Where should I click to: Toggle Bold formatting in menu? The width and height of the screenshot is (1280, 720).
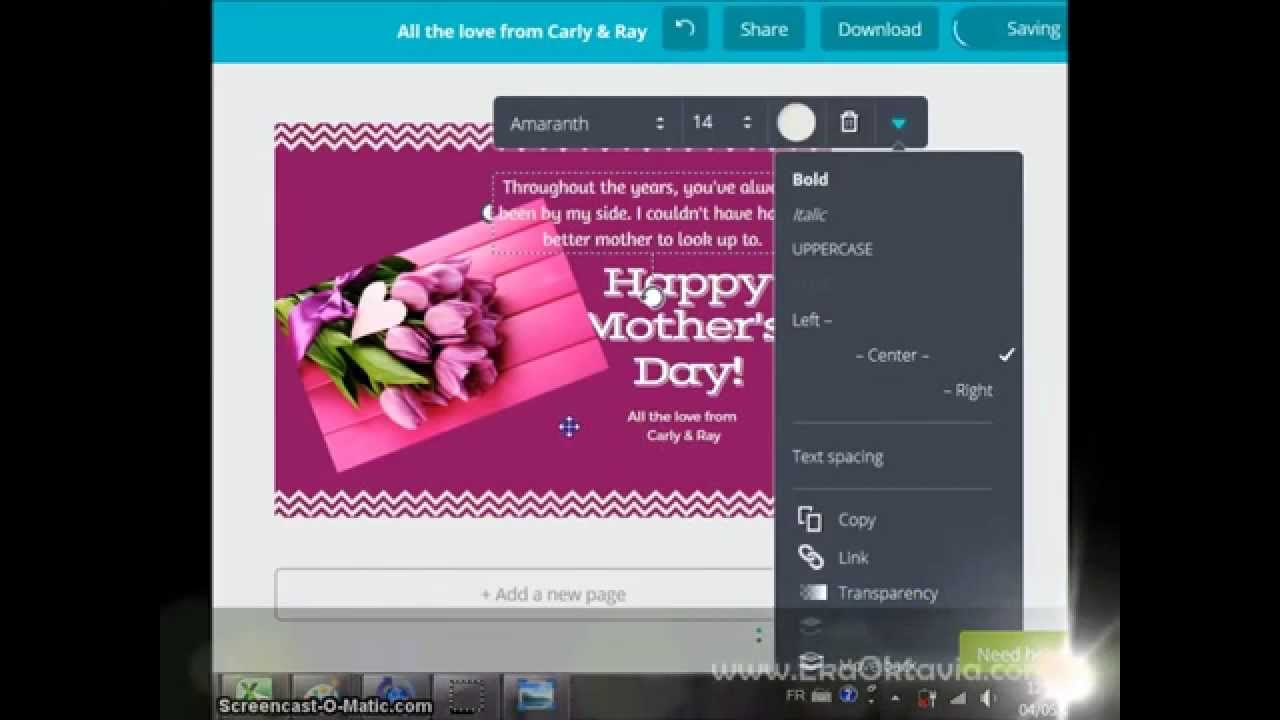[x=810, y=179]
